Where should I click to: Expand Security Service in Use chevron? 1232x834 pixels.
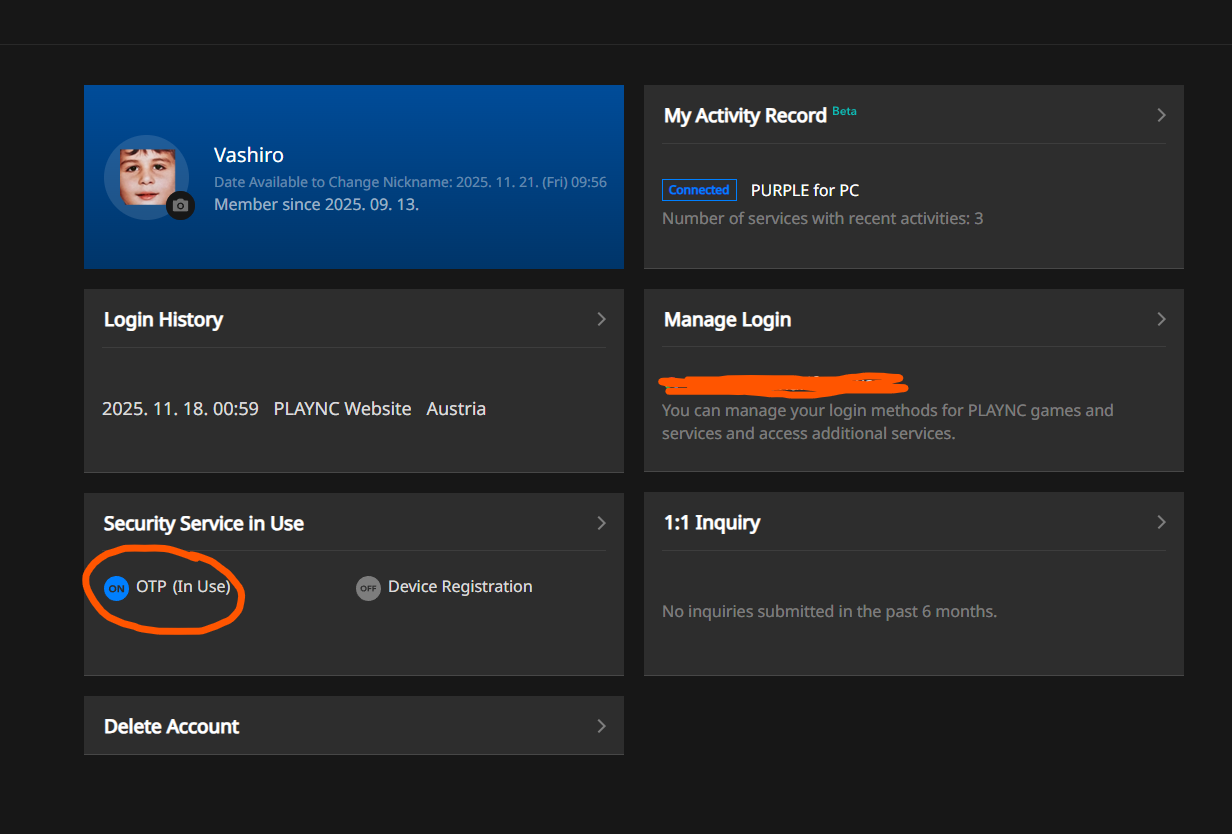coord(601,523)
